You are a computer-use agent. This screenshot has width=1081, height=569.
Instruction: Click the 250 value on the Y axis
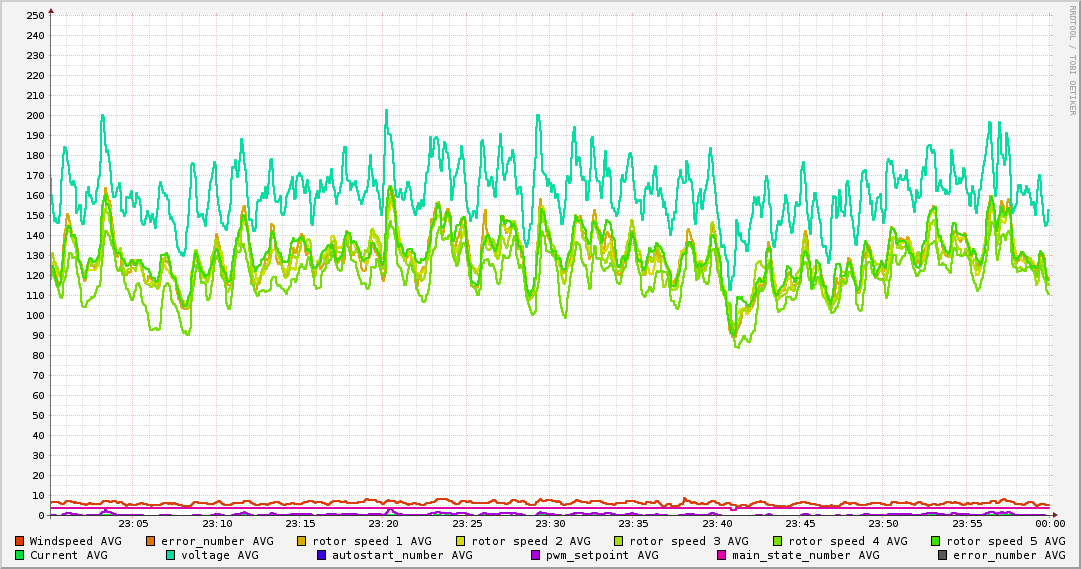(34, 16)
